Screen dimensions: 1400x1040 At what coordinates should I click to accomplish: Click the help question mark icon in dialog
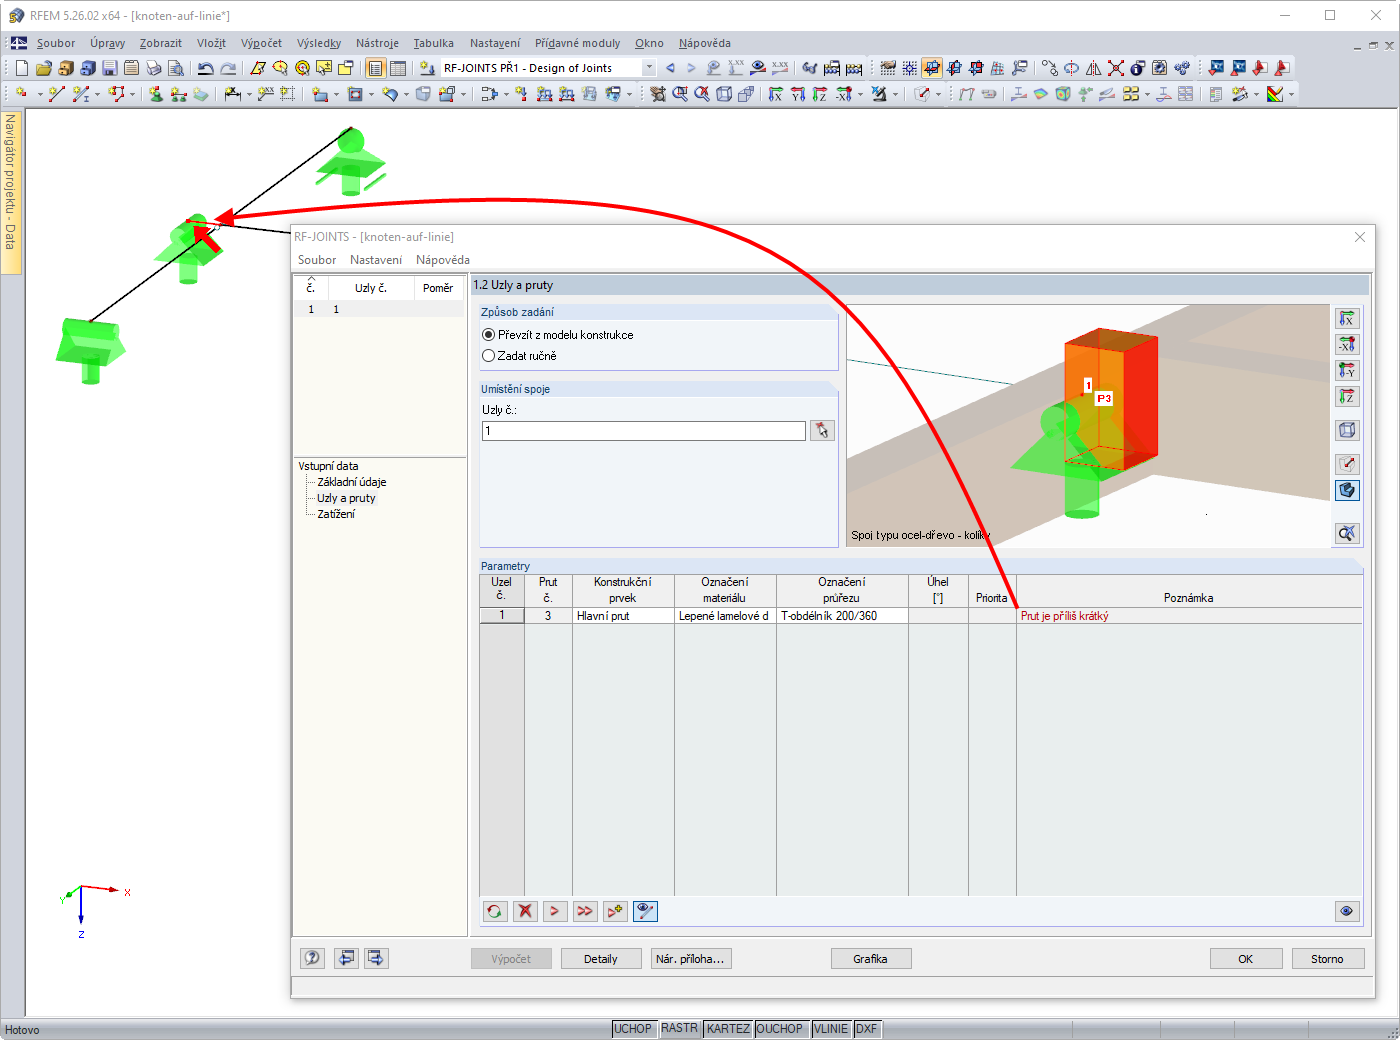(313, 958)
